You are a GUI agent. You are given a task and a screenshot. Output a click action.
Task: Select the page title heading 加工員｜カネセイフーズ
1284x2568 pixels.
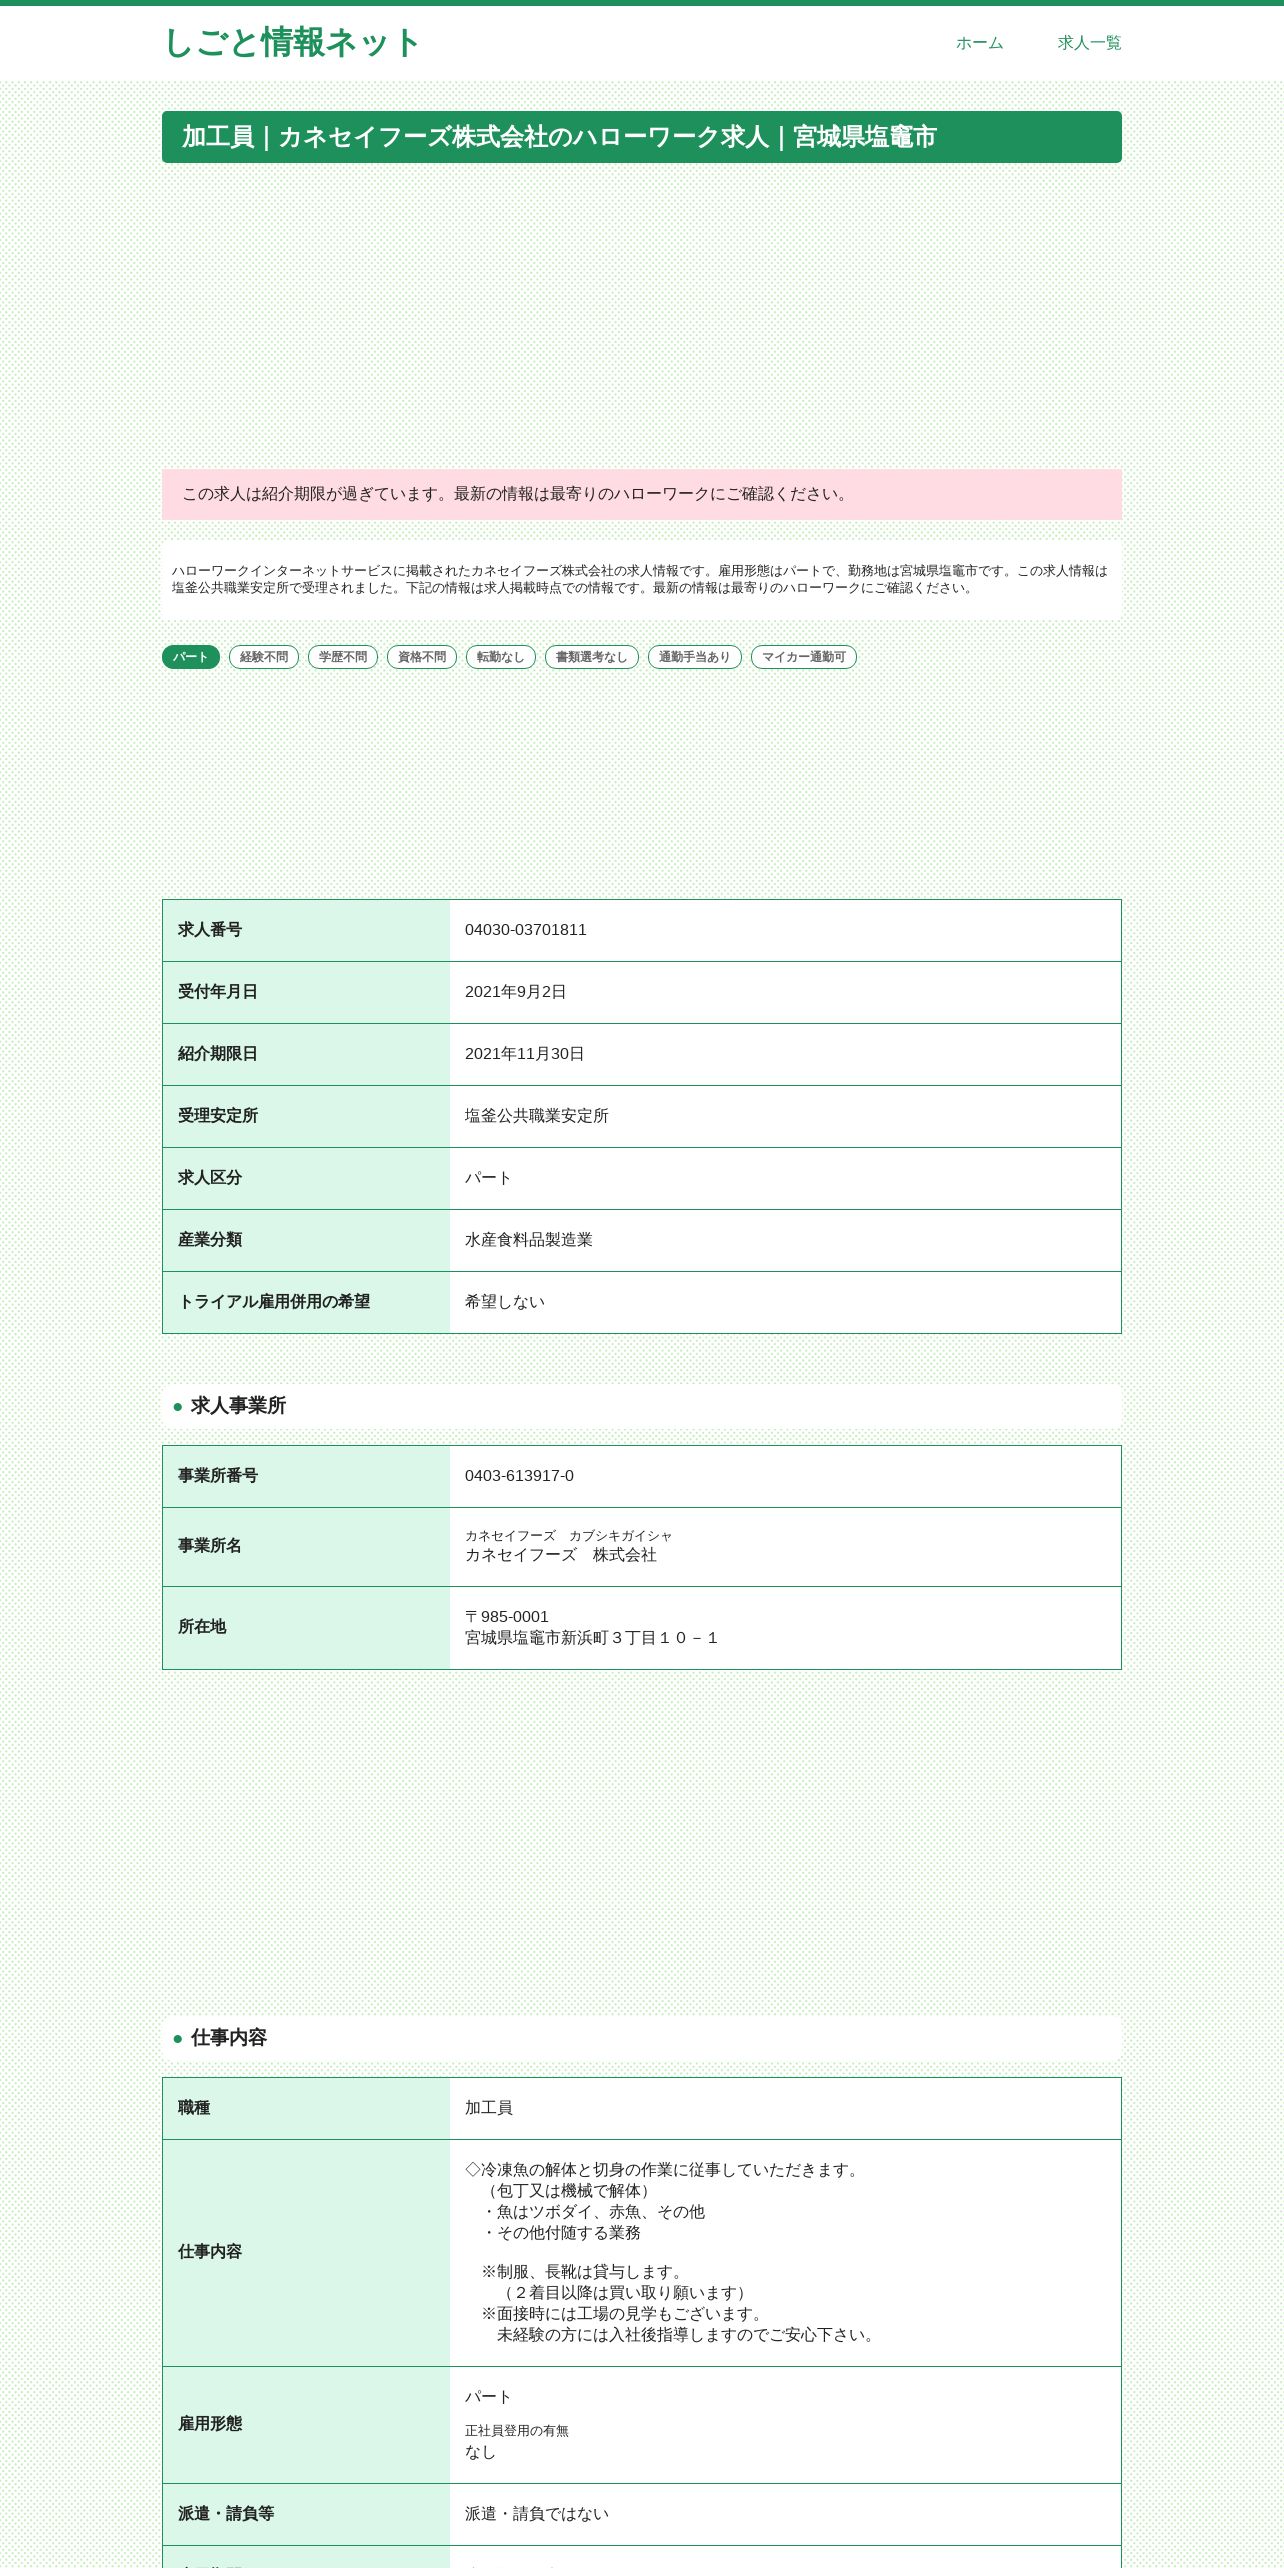642,137
